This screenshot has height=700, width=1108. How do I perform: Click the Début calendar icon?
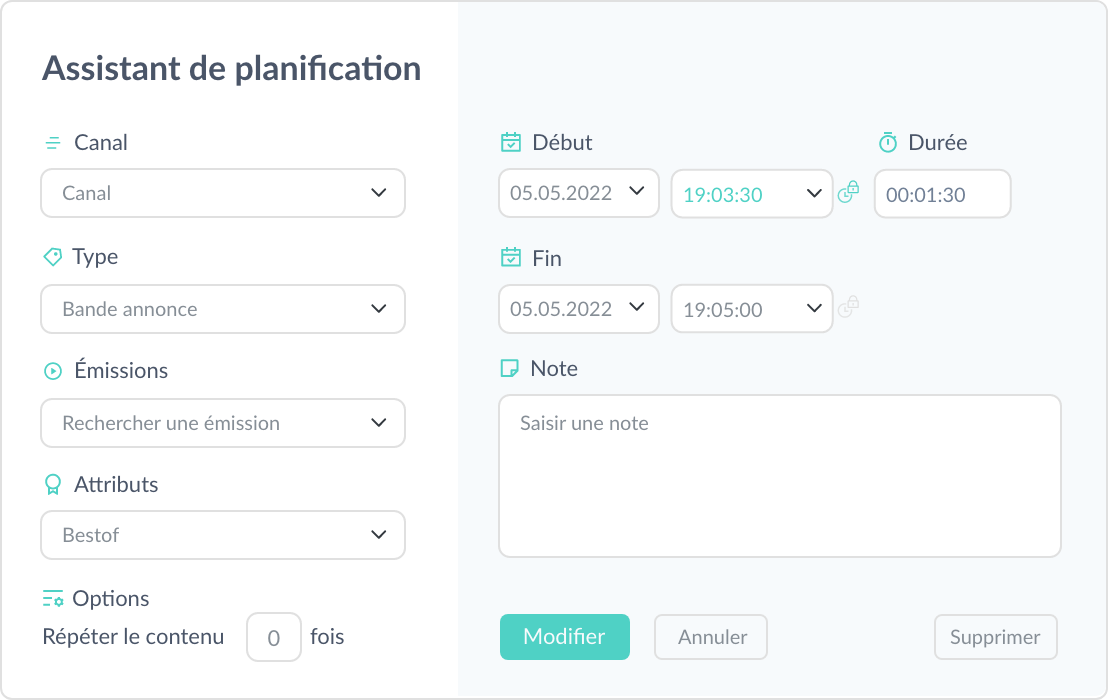[x=511, y=143]
